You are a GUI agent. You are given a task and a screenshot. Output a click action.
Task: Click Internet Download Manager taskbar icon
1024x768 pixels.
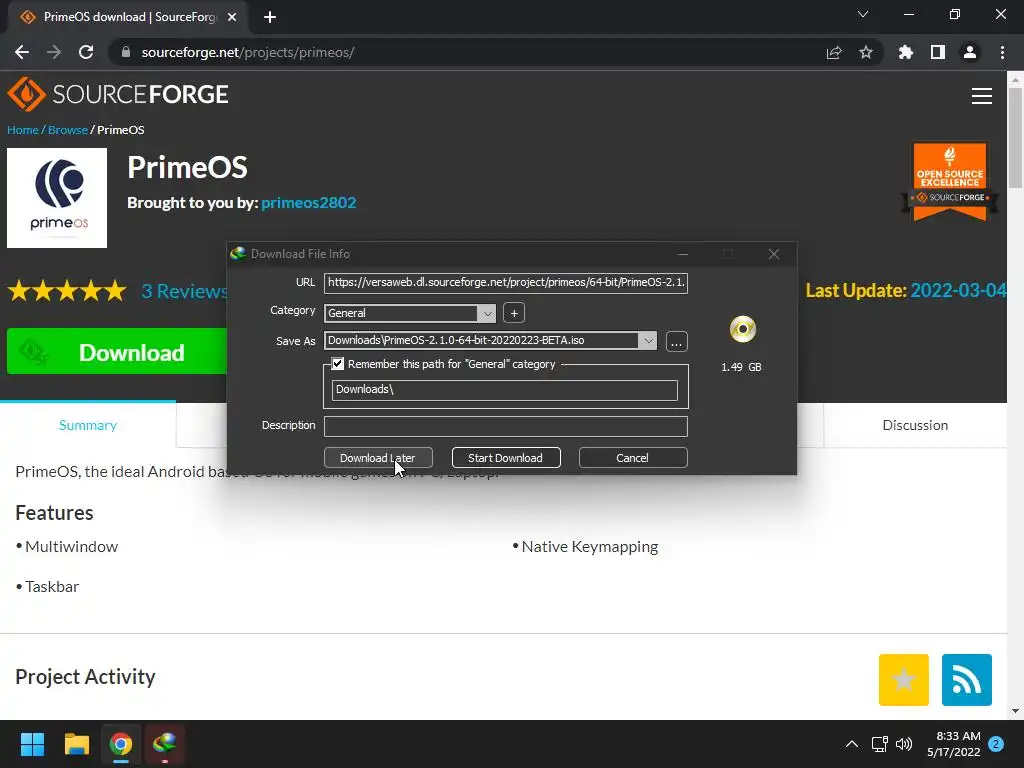[x=165, y=744]
